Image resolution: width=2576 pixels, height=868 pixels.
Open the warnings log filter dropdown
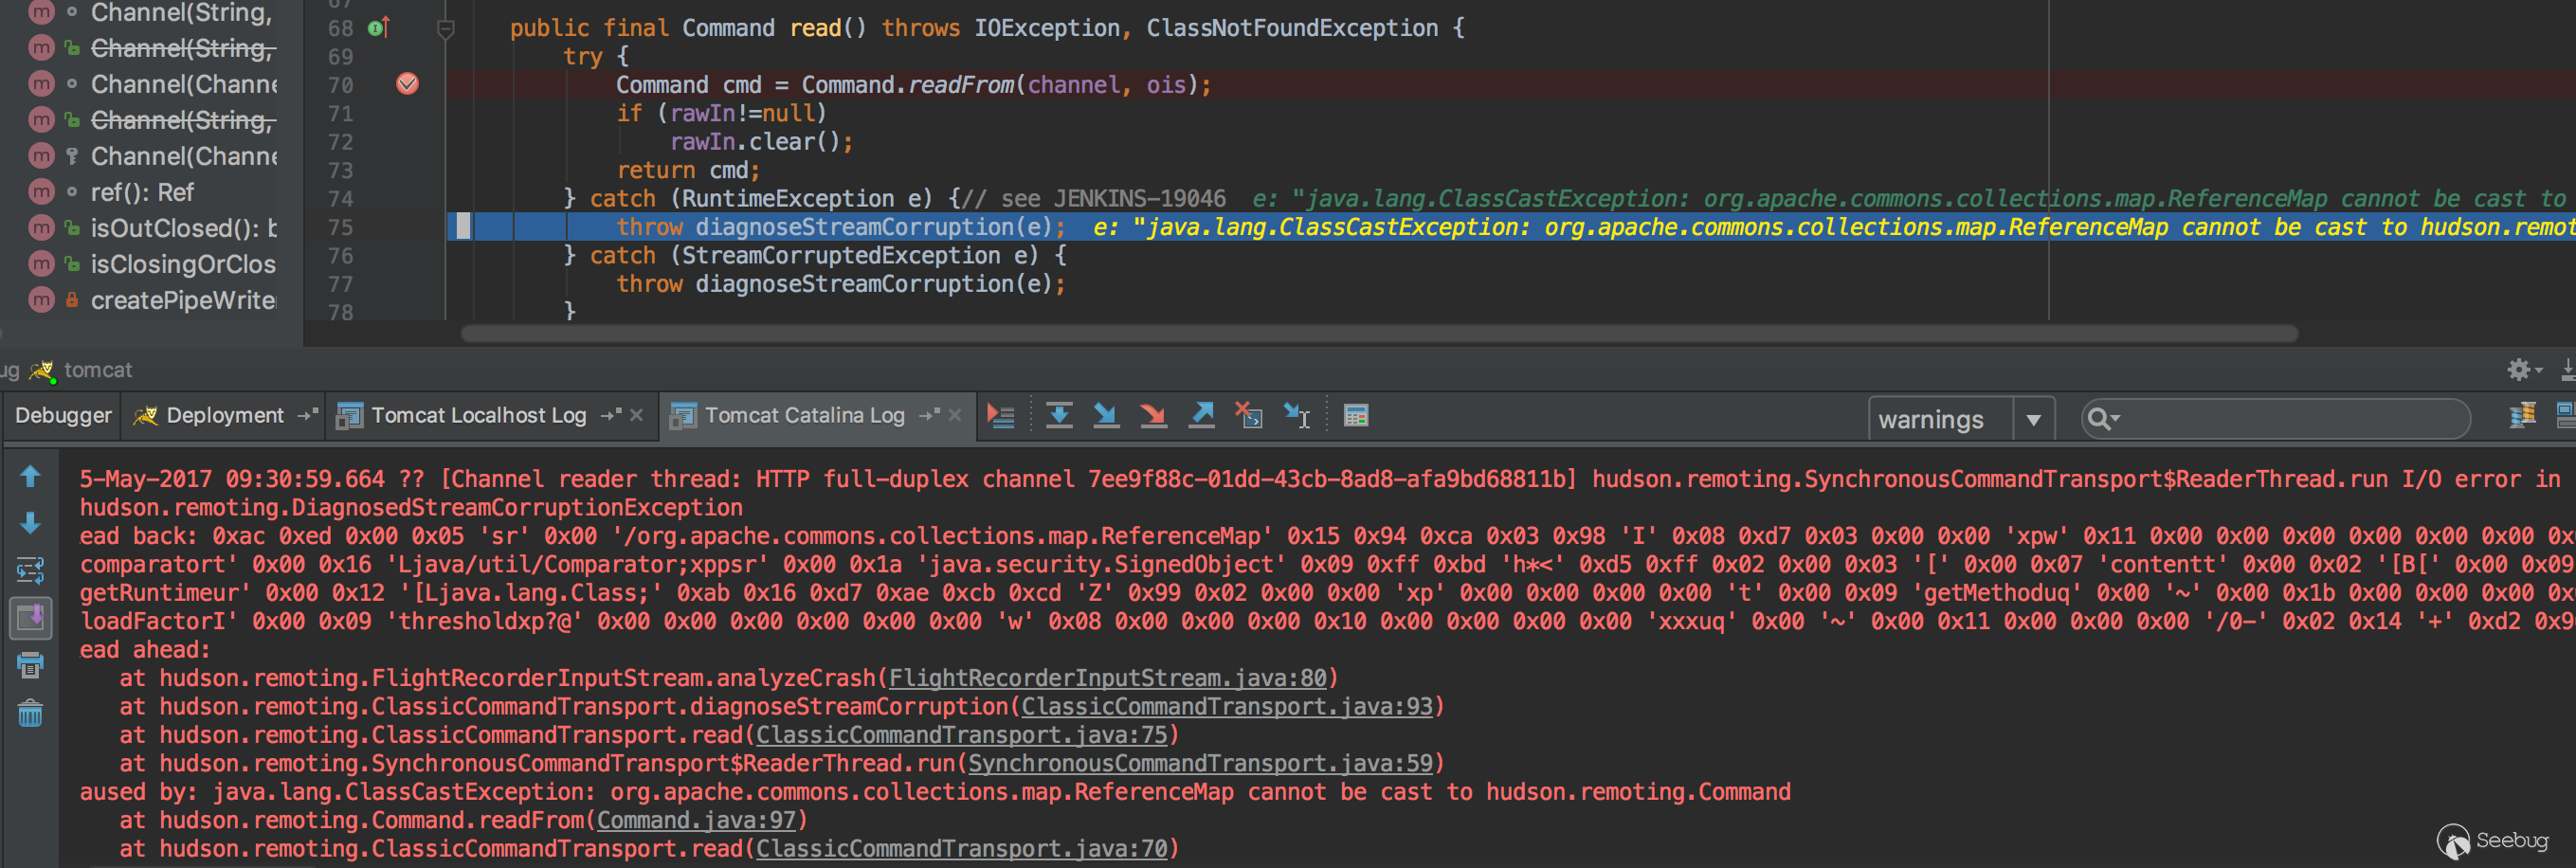click(2033, 420)
